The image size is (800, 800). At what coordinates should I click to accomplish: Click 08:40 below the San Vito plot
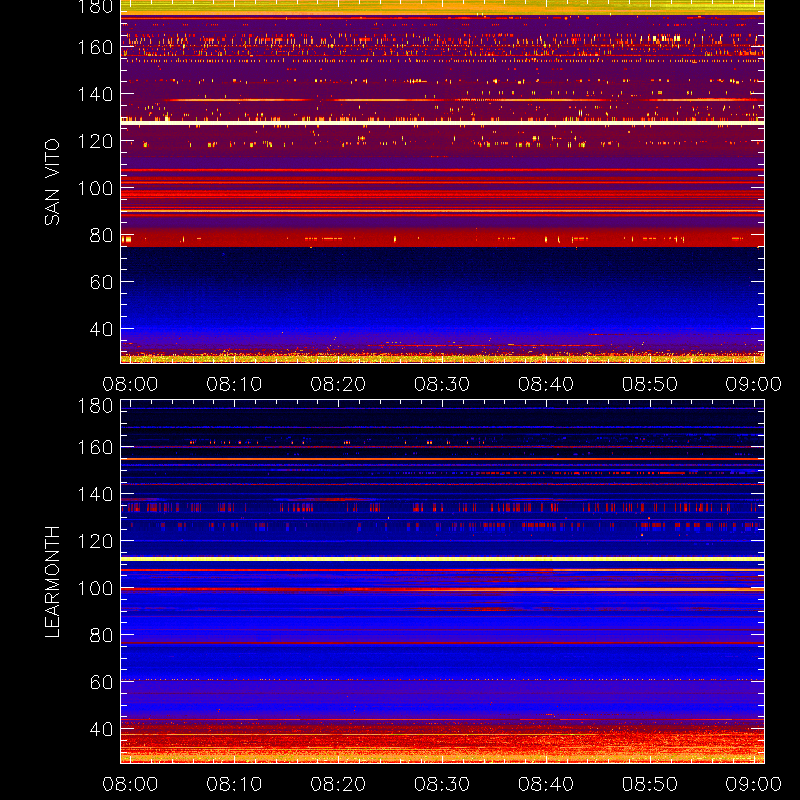click(546, 384)
